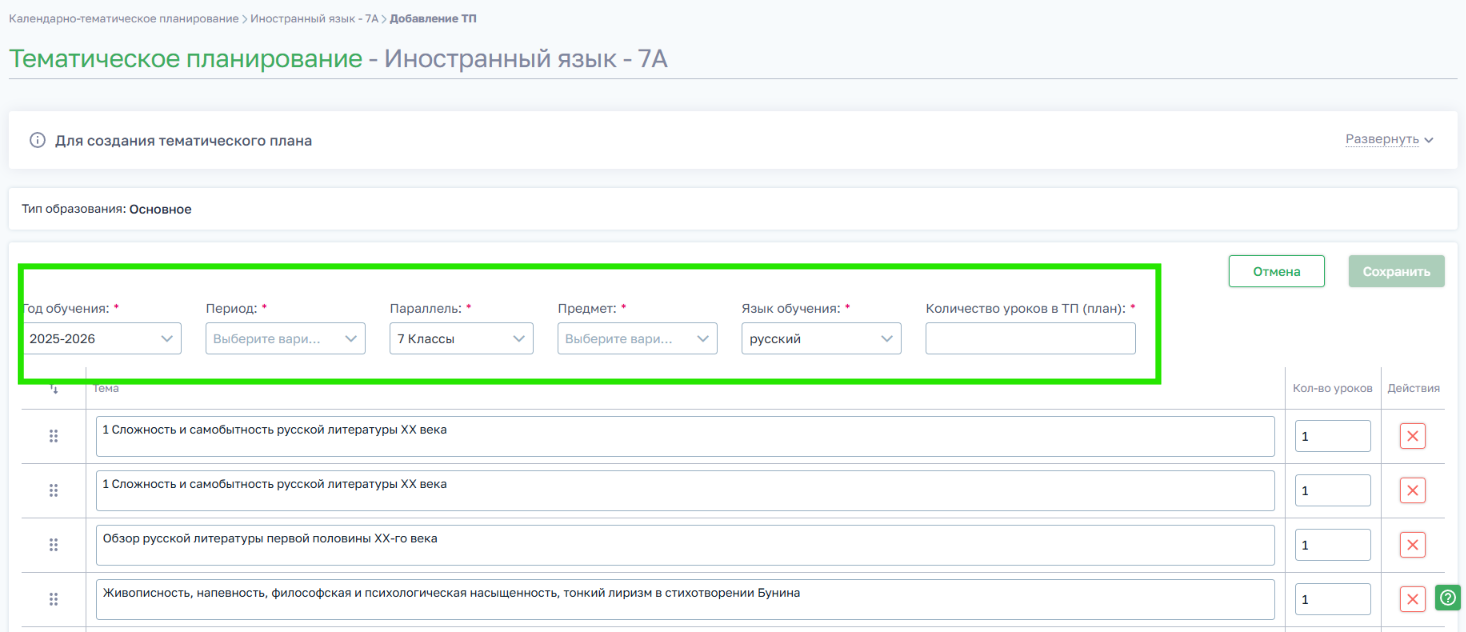Screen dimensions: 1466x632
Task: Edit lesson count for 'Живописность, напевность' row
Action: 1333,599
